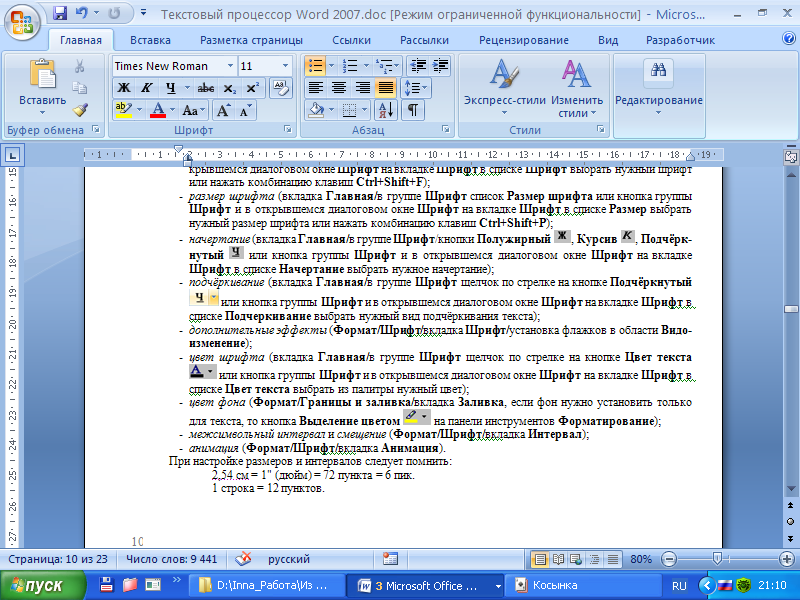800x600 pixels.
Task: Open underline style dropdown arrow
Action: 187,88
